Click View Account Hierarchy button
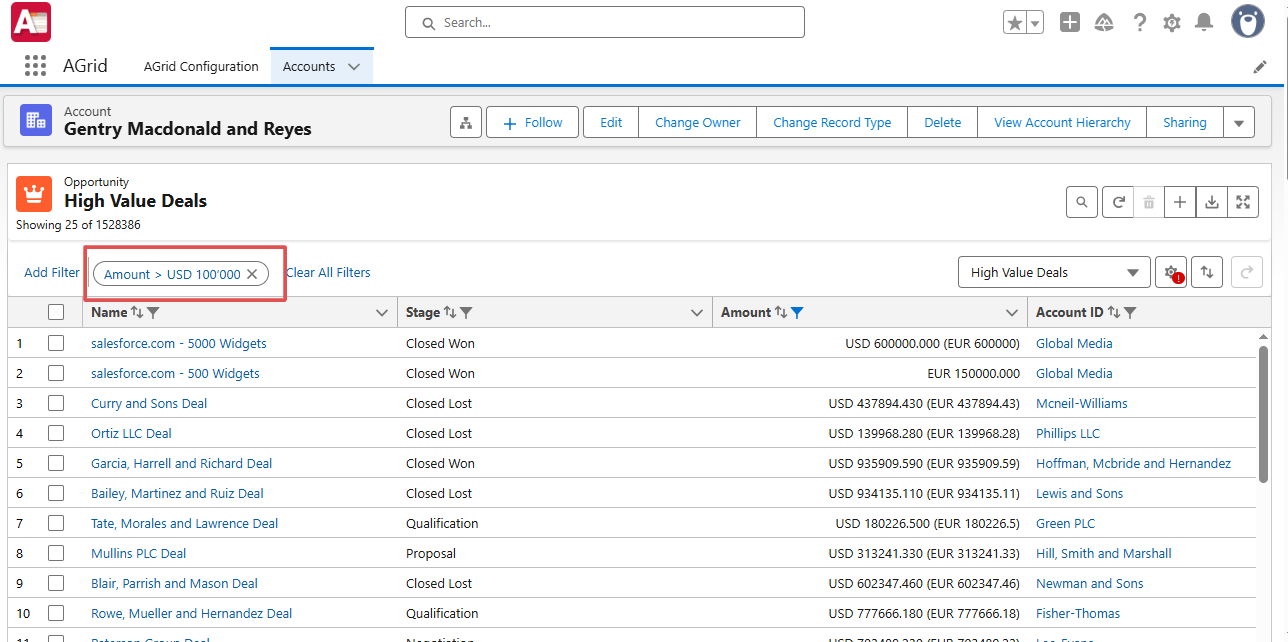Viewport: 1288px width, 642px height. click(x=1062, y=123)
